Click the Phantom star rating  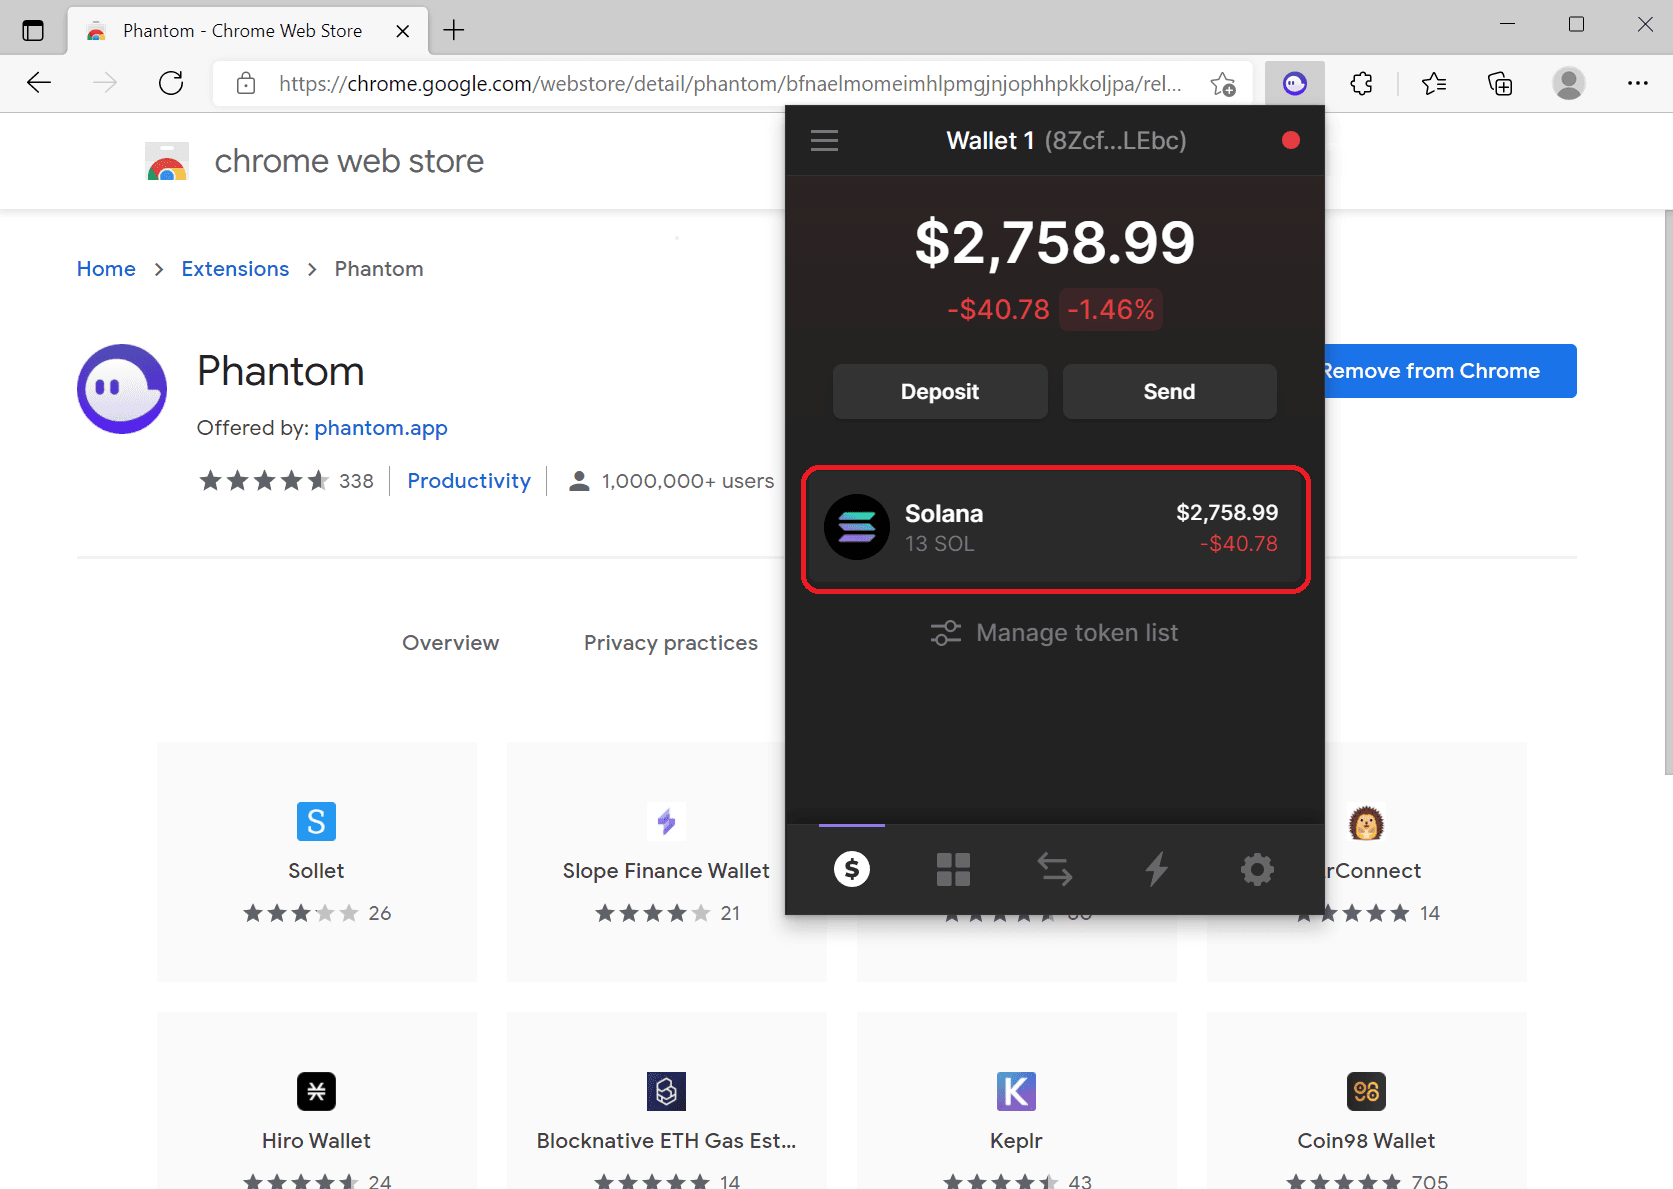pos(264,481)
